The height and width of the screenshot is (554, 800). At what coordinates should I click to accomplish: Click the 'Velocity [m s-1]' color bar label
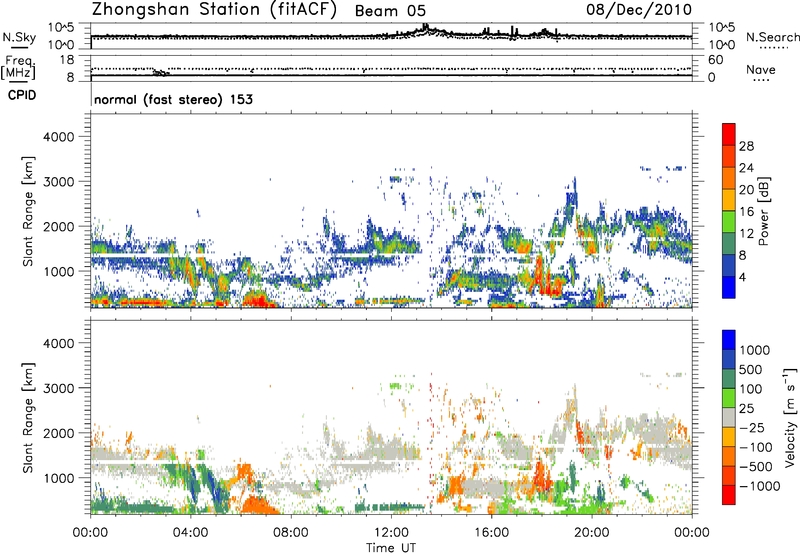click(x=790, y=417)
